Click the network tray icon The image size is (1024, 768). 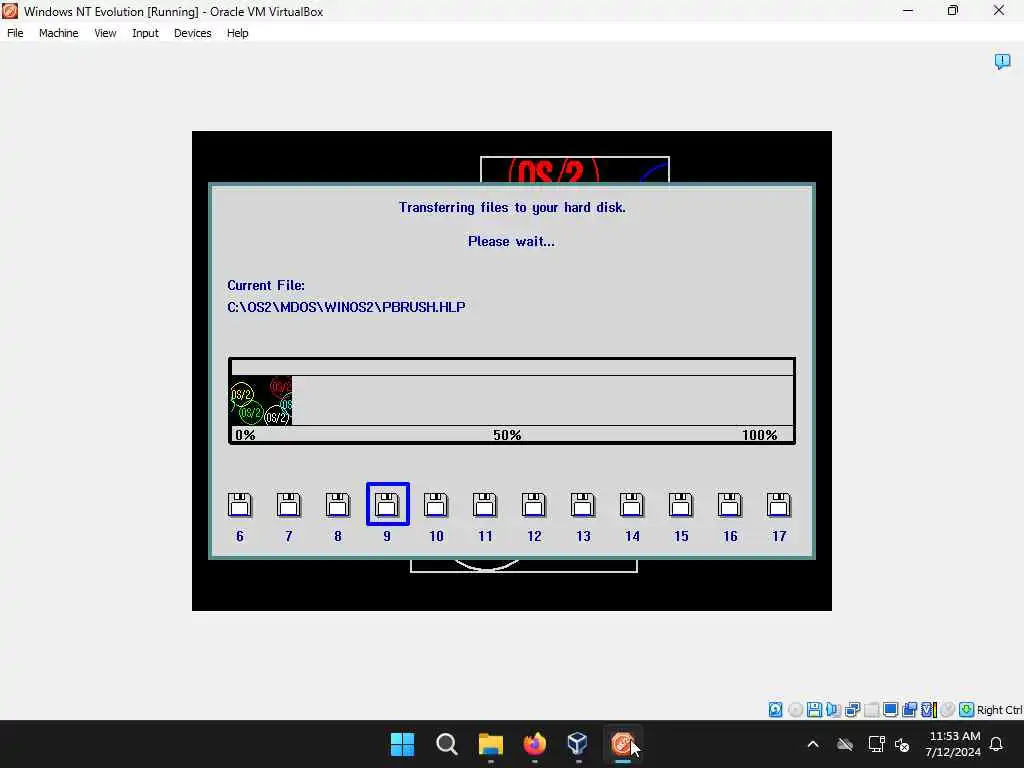(876, 744)
